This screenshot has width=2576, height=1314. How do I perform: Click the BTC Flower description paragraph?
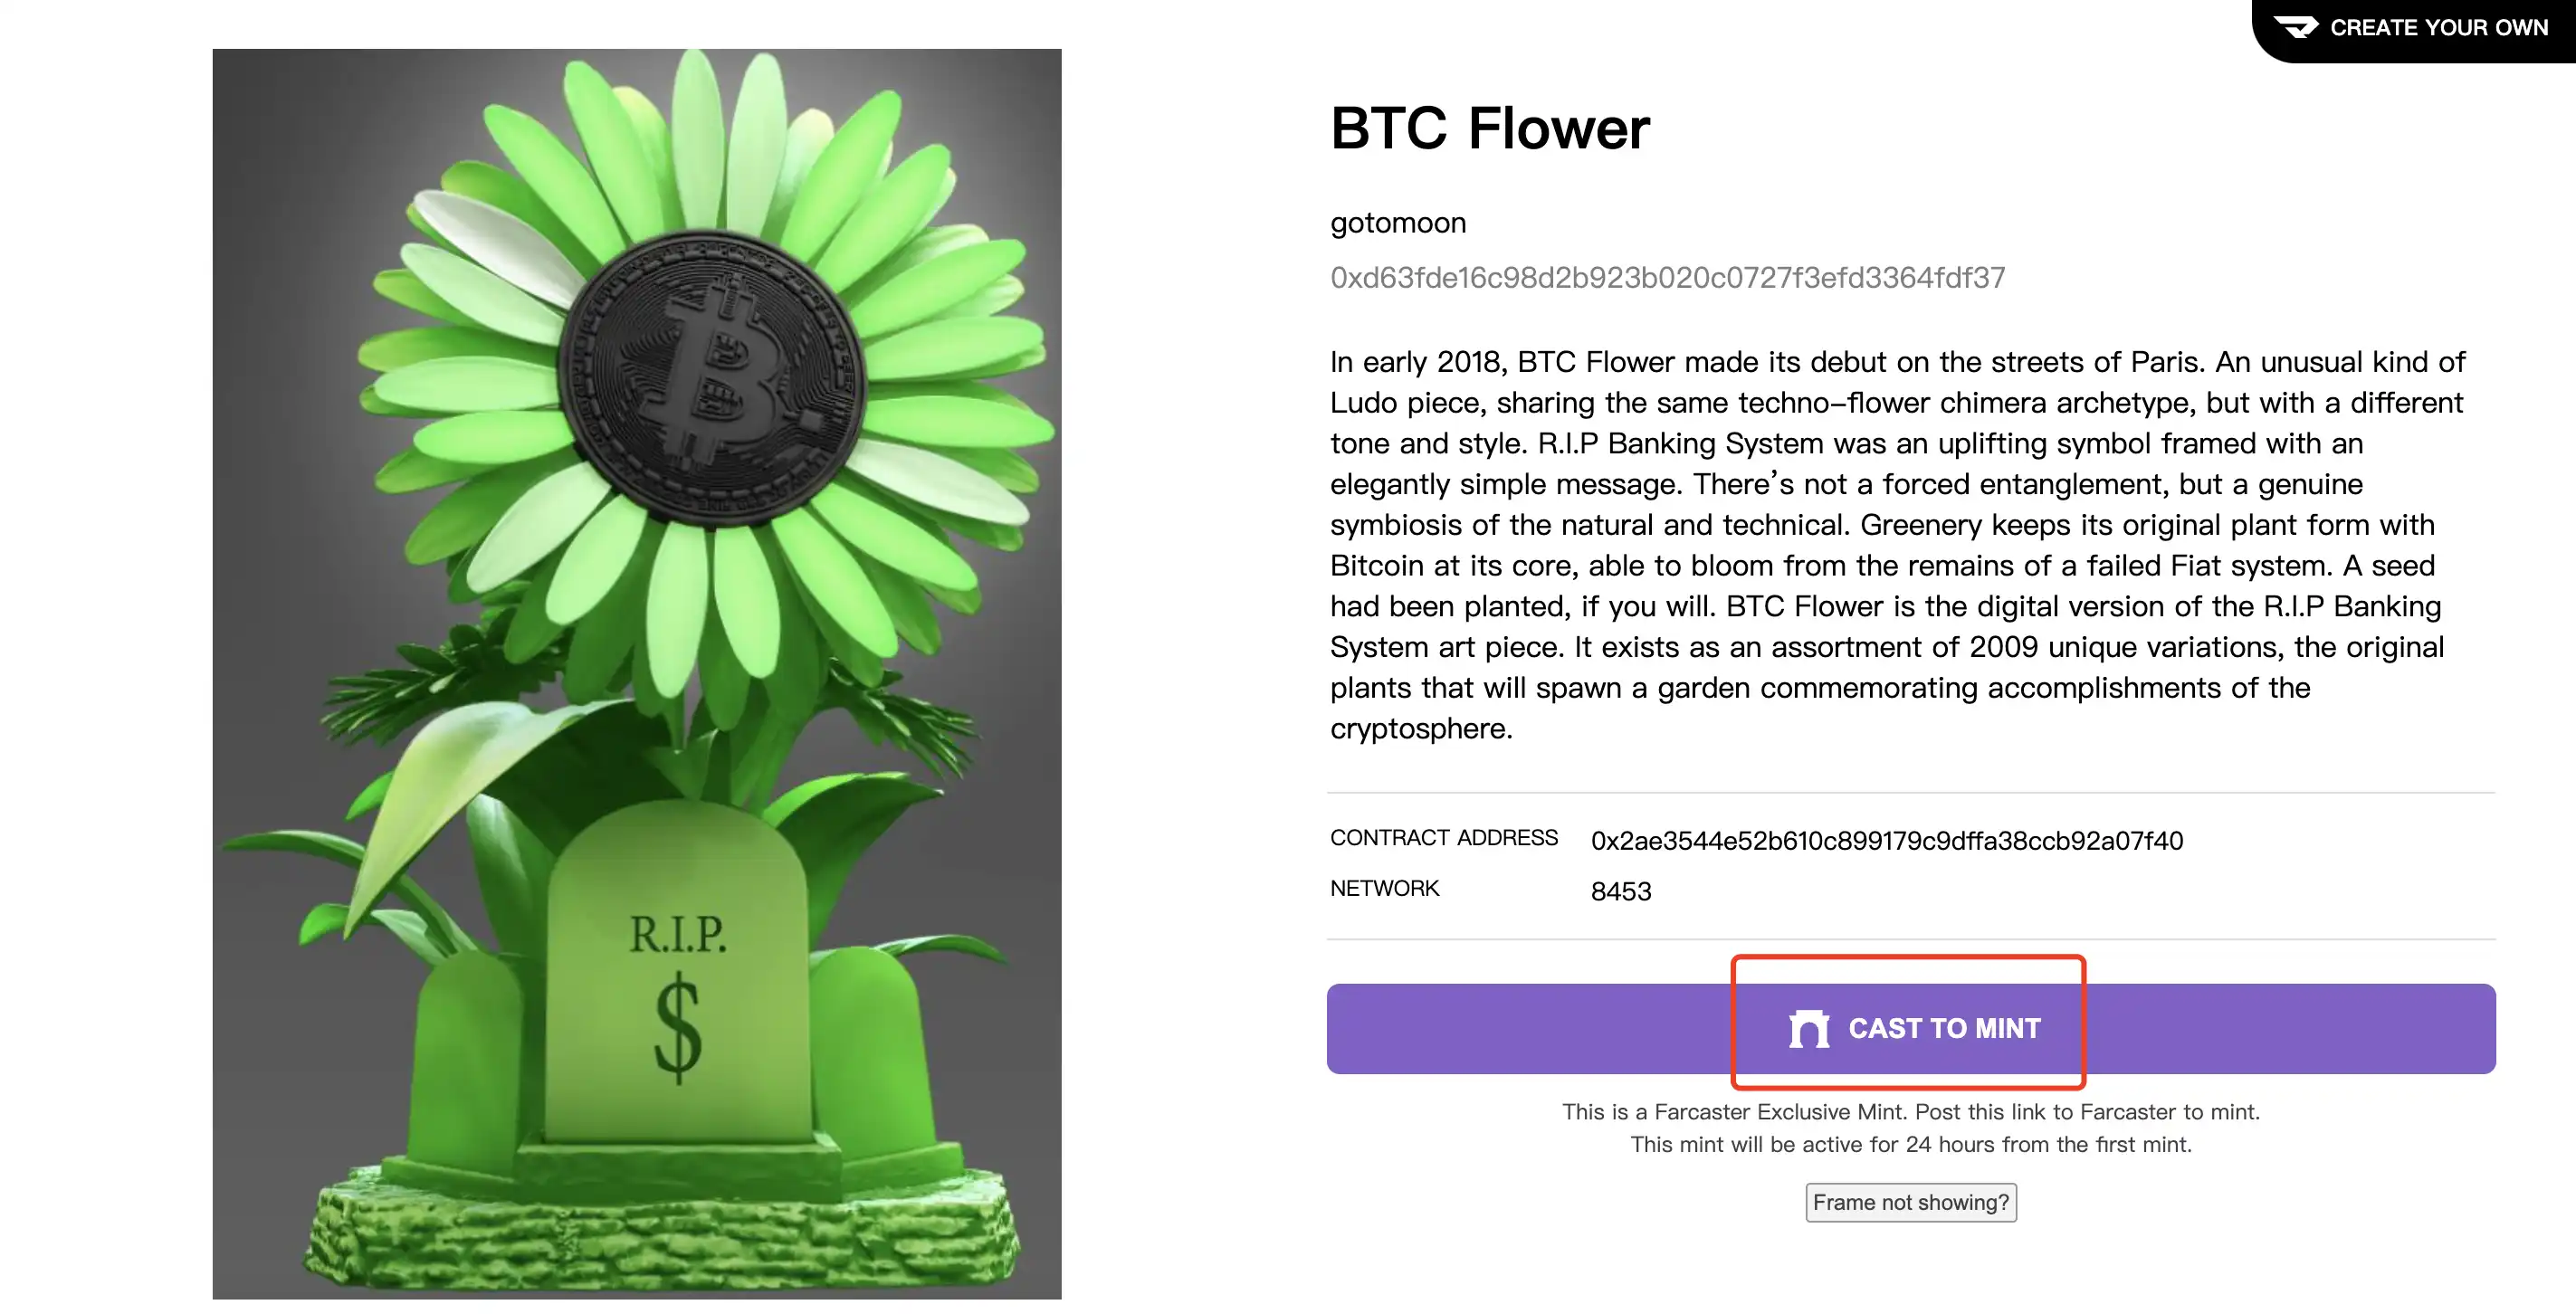(x=1896, y=545)
